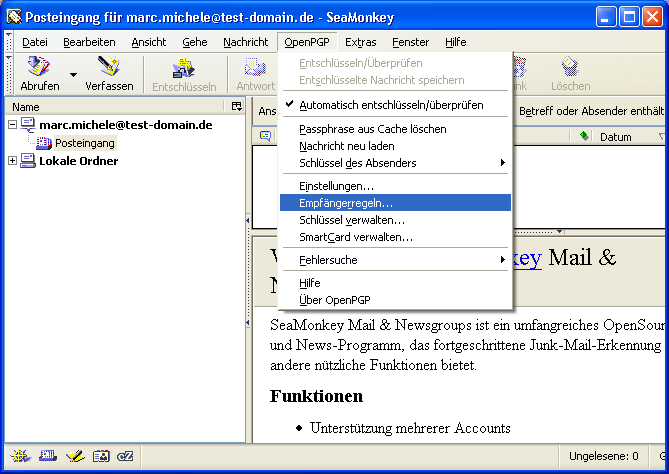Choose Schlüssel verwalten... entry
The height and width of the screenshot is (474, 669).
click(x=396, y=220)
